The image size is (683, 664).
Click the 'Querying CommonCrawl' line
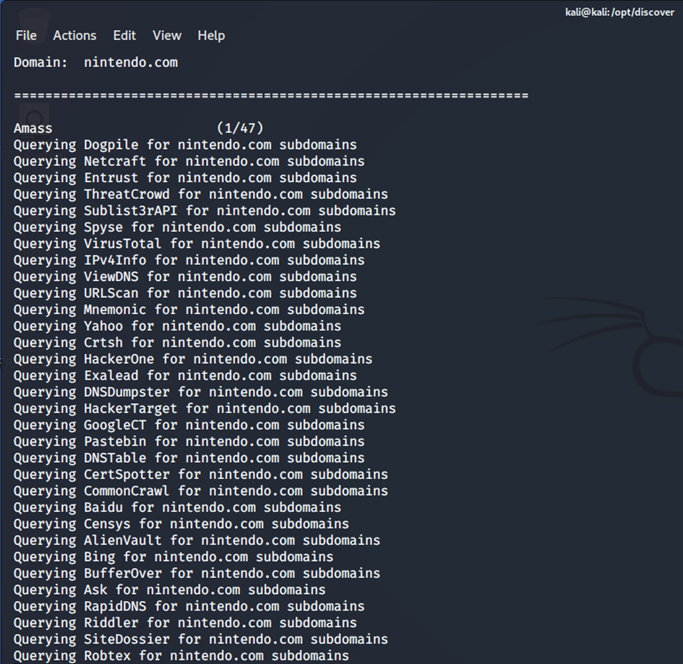pos(201,491)
